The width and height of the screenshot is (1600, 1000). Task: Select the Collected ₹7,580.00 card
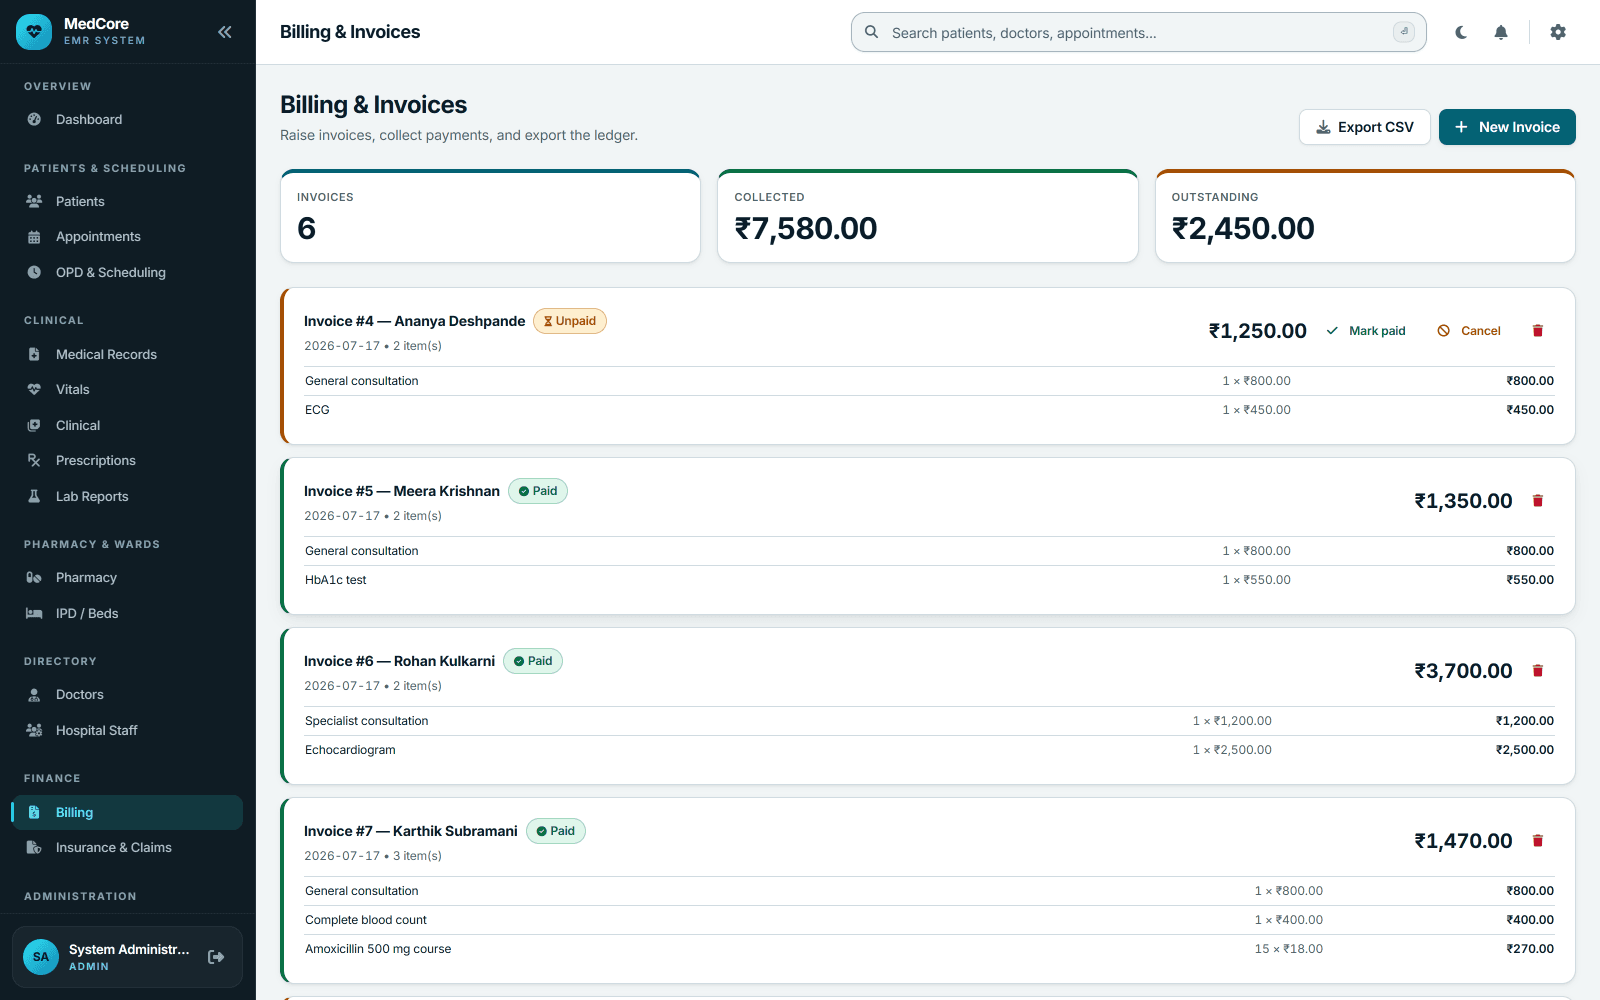coord(928,216)
